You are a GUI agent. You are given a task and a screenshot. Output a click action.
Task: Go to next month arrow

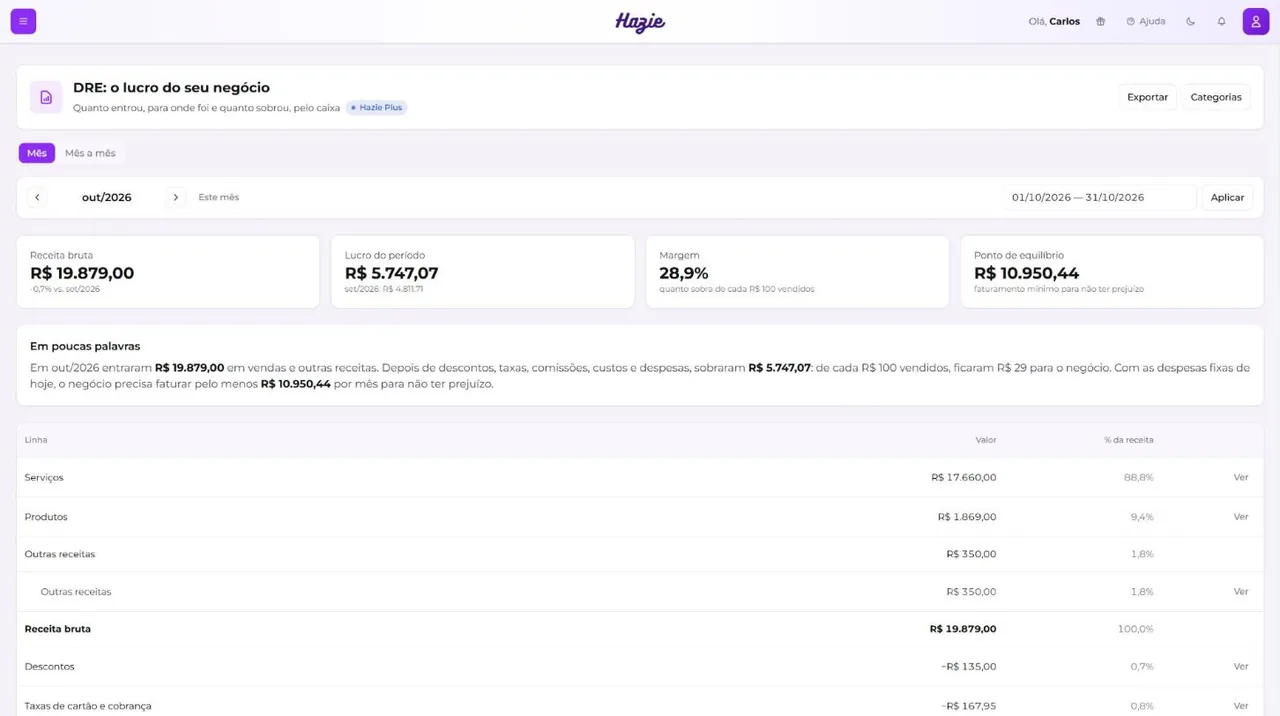coord(176,197)
